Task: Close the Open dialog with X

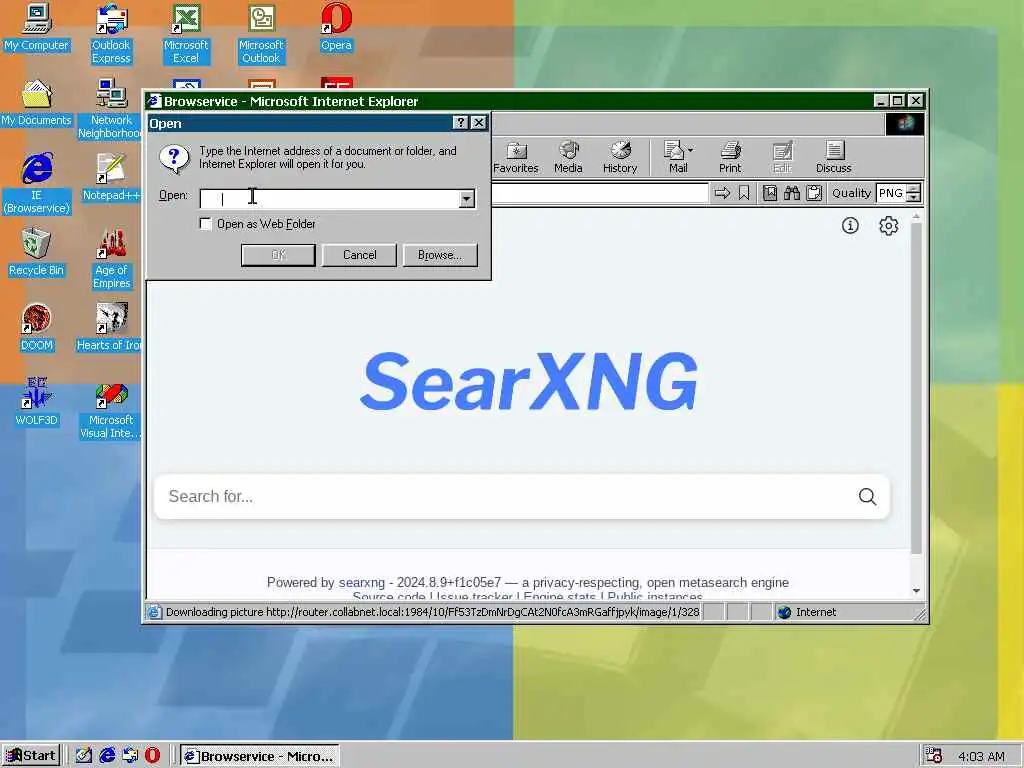Action: tap(479, 123)
